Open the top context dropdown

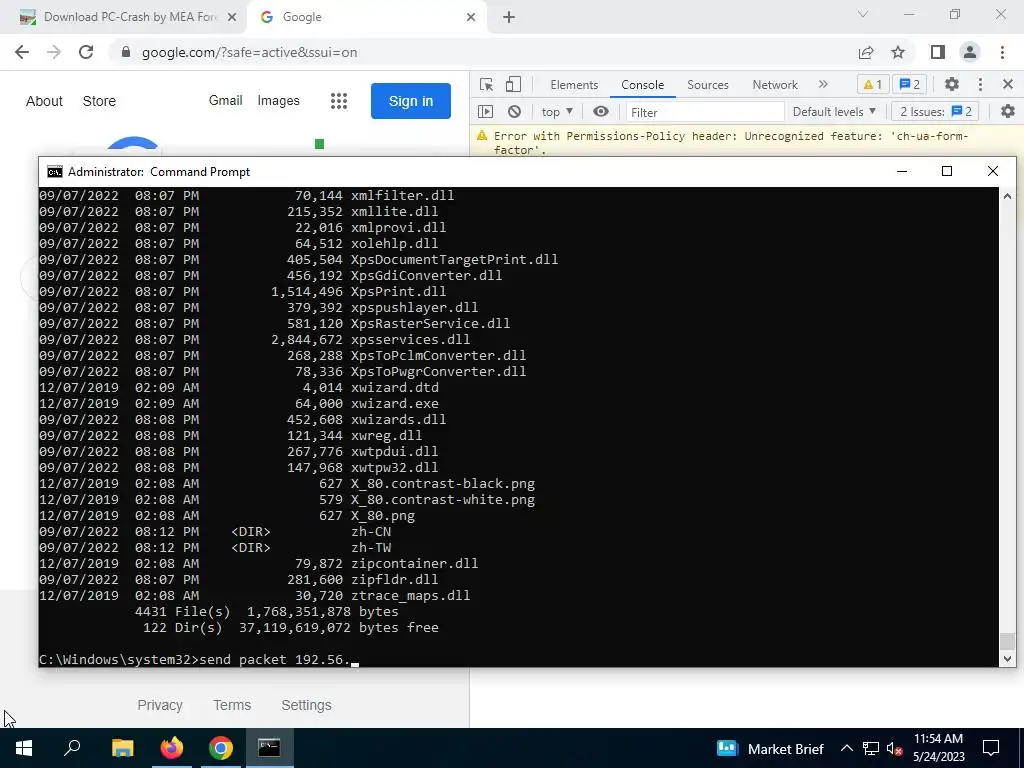click(557, 112)
